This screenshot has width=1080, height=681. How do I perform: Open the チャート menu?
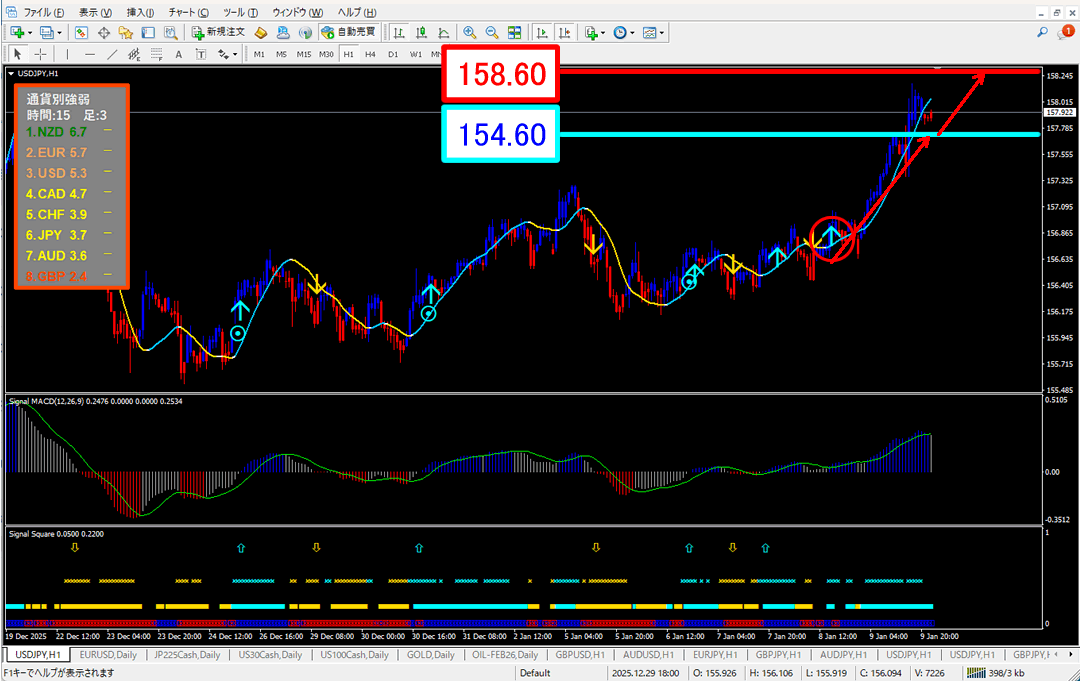[187, 12]
